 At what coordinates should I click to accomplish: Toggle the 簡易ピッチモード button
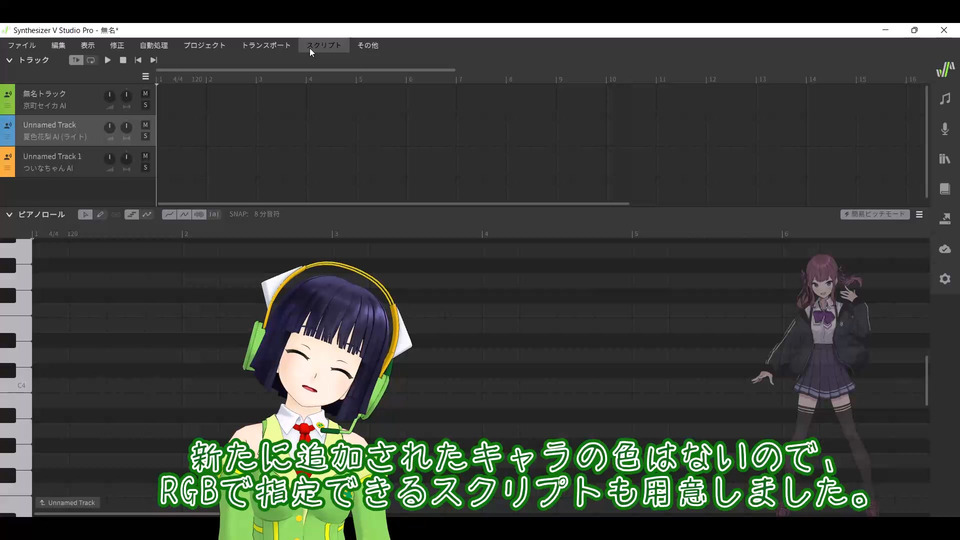click(x=875, y=214)
